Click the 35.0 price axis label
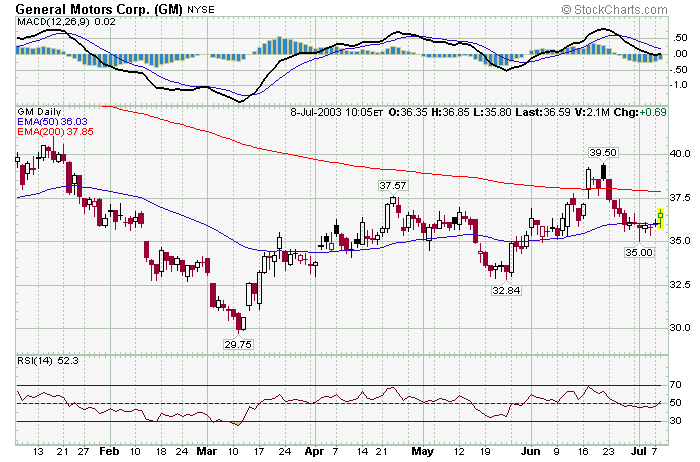The height and width of the screenshot is (462, 700). point(679,241)
